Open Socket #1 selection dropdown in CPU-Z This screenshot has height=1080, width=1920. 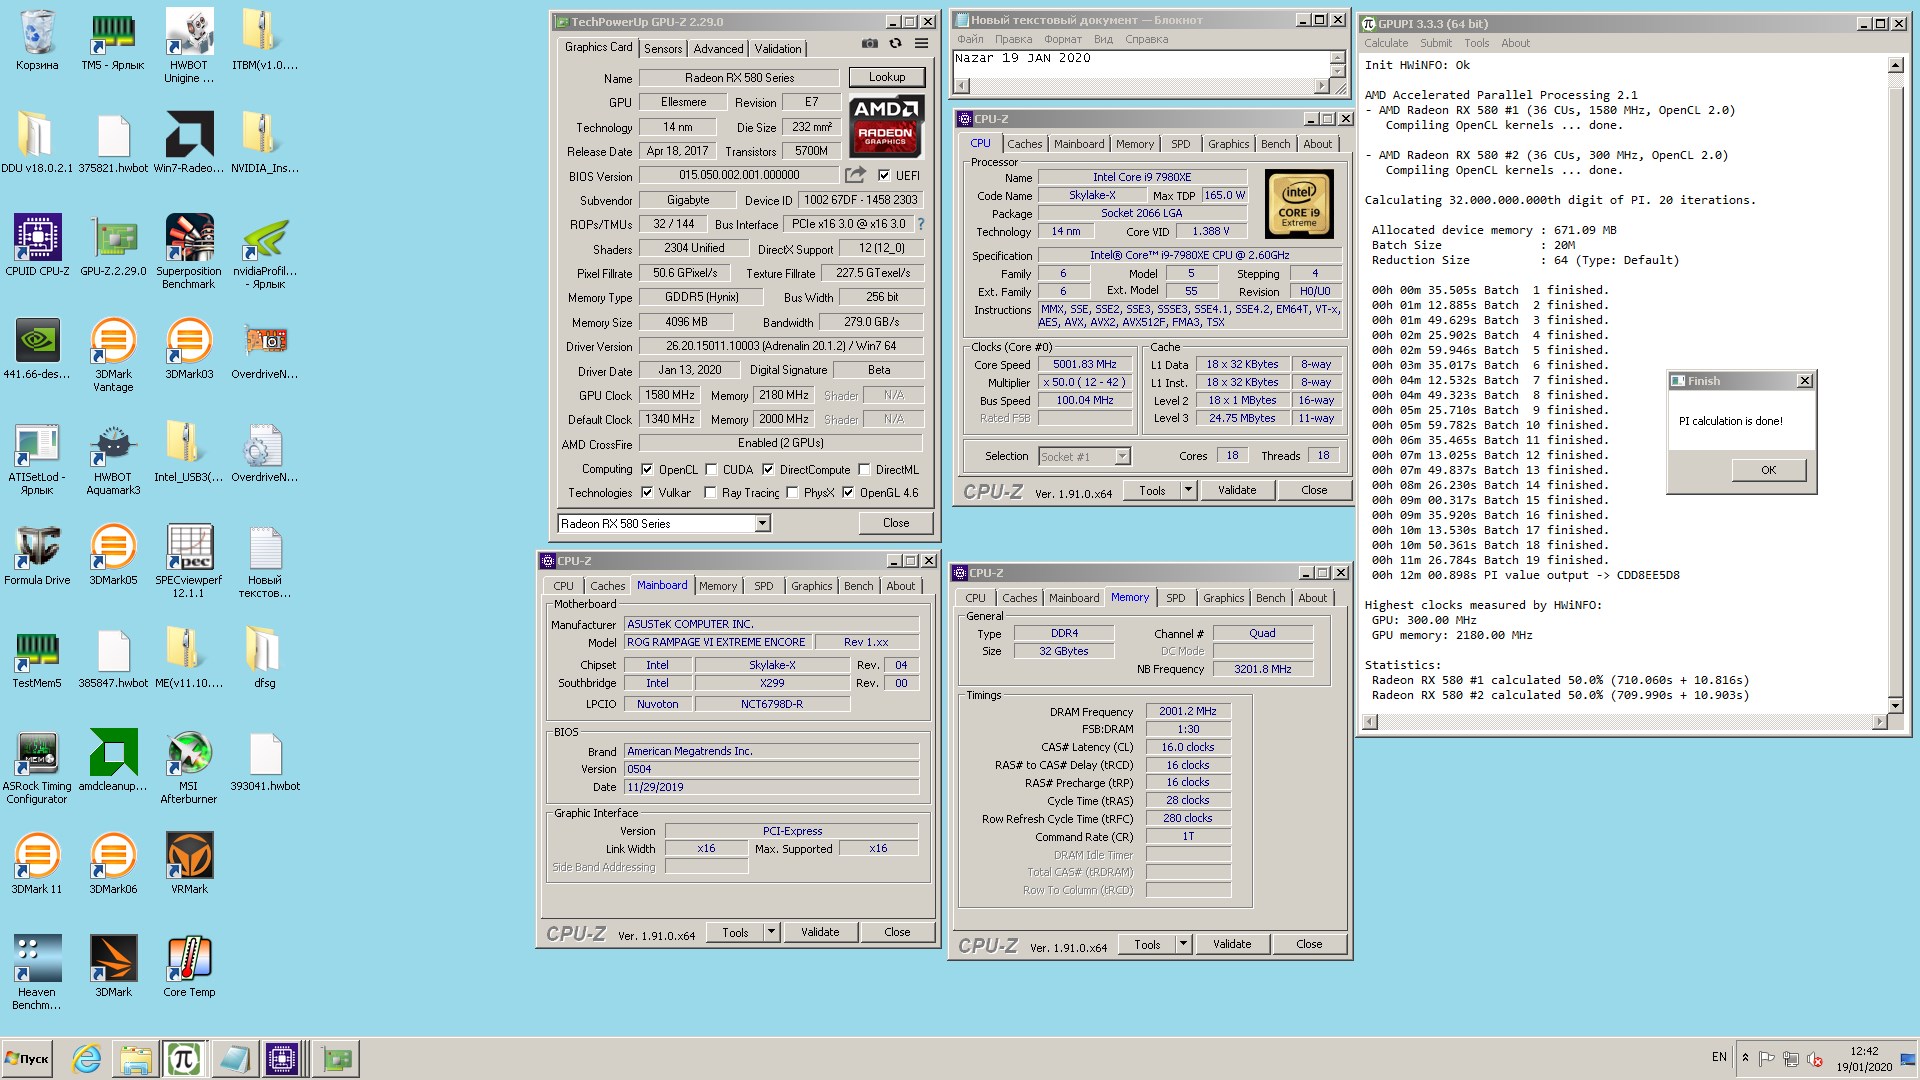tap(1122, 456)
